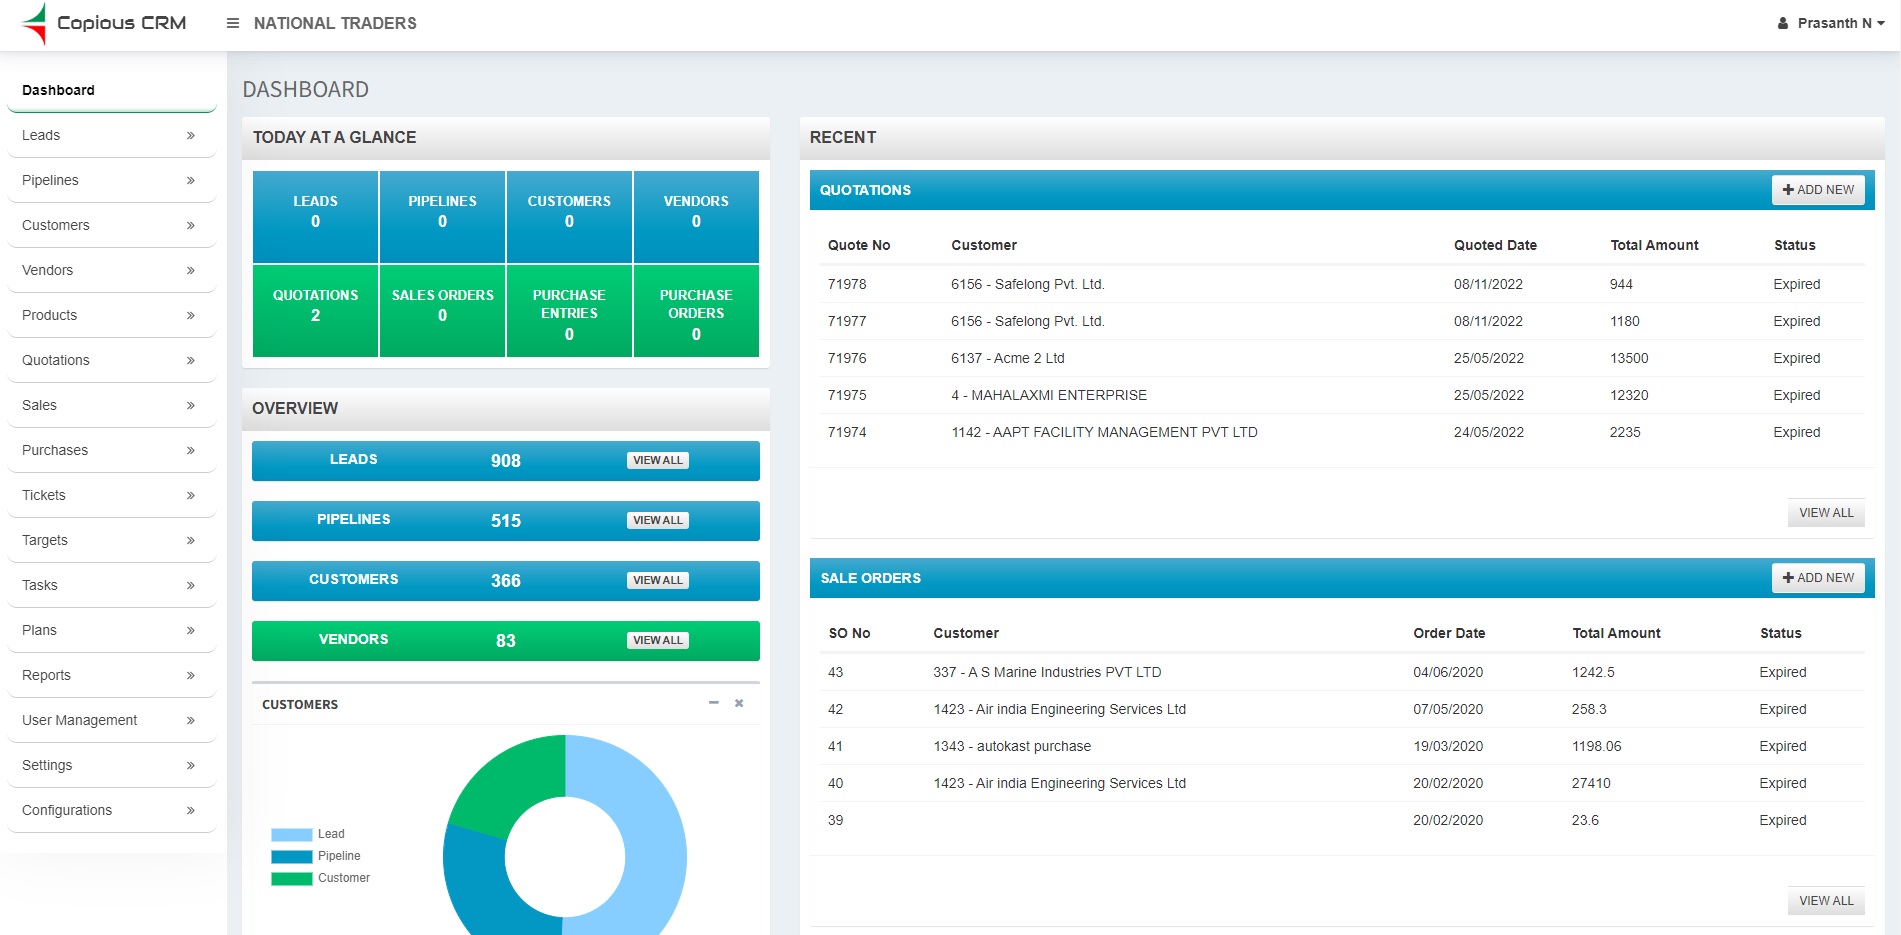Click the user profile icon near Prasanth N
This screenshot has width=1901, height=935.
click(x=1783, y=23)
